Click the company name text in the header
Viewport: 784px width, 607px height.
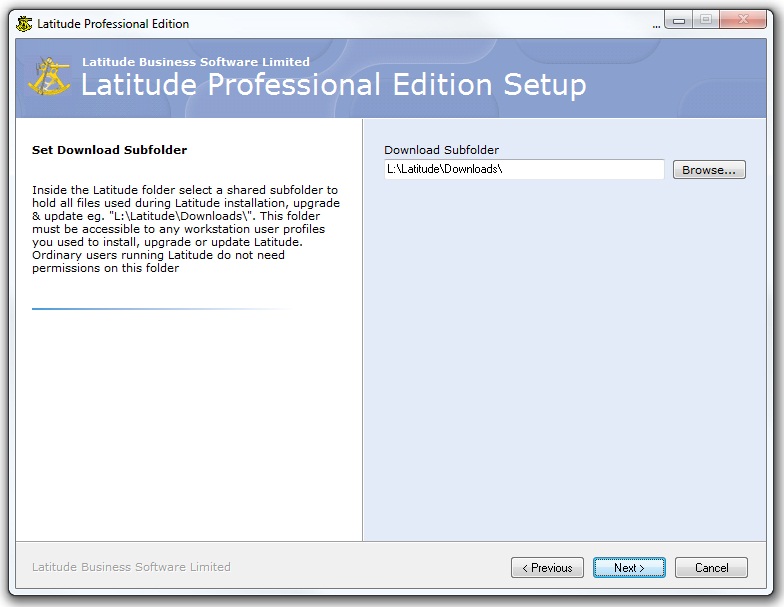click(196, 62)
